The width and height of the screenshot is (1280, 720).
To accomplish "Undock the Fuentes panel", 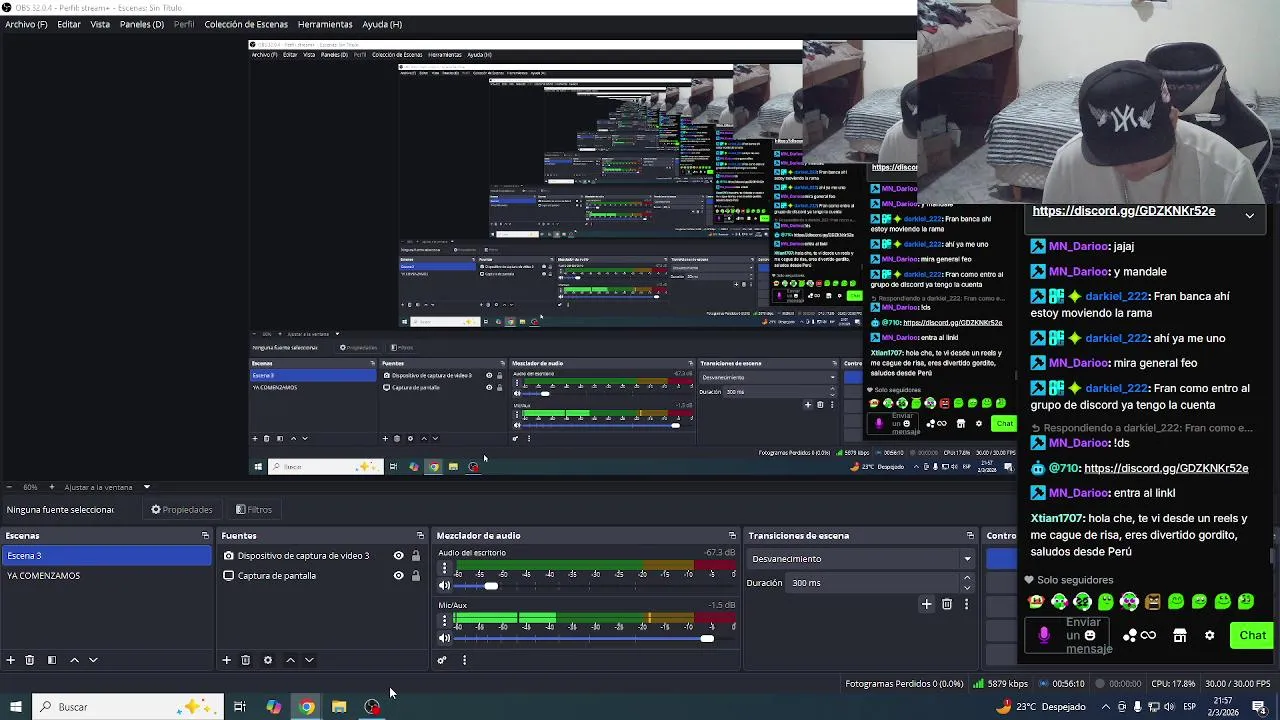I will click(x=420, y=536).
